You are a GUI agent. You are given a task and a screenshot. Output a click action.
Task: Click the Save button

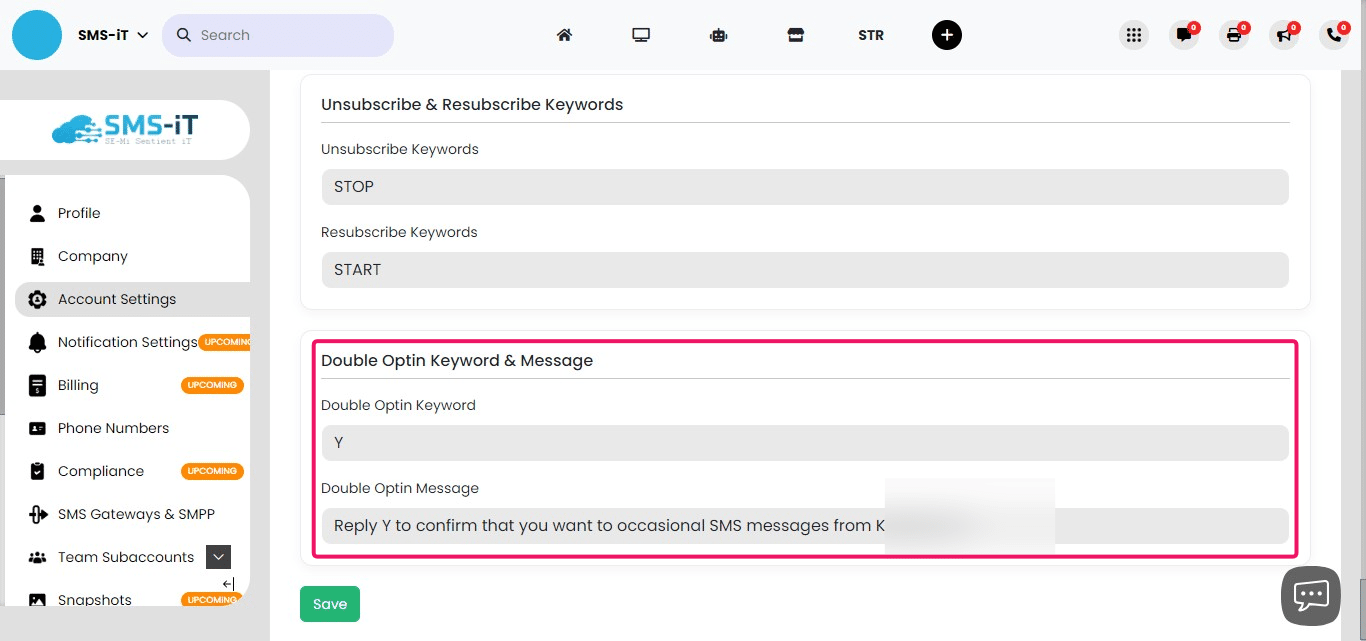[x=329, y=603]
